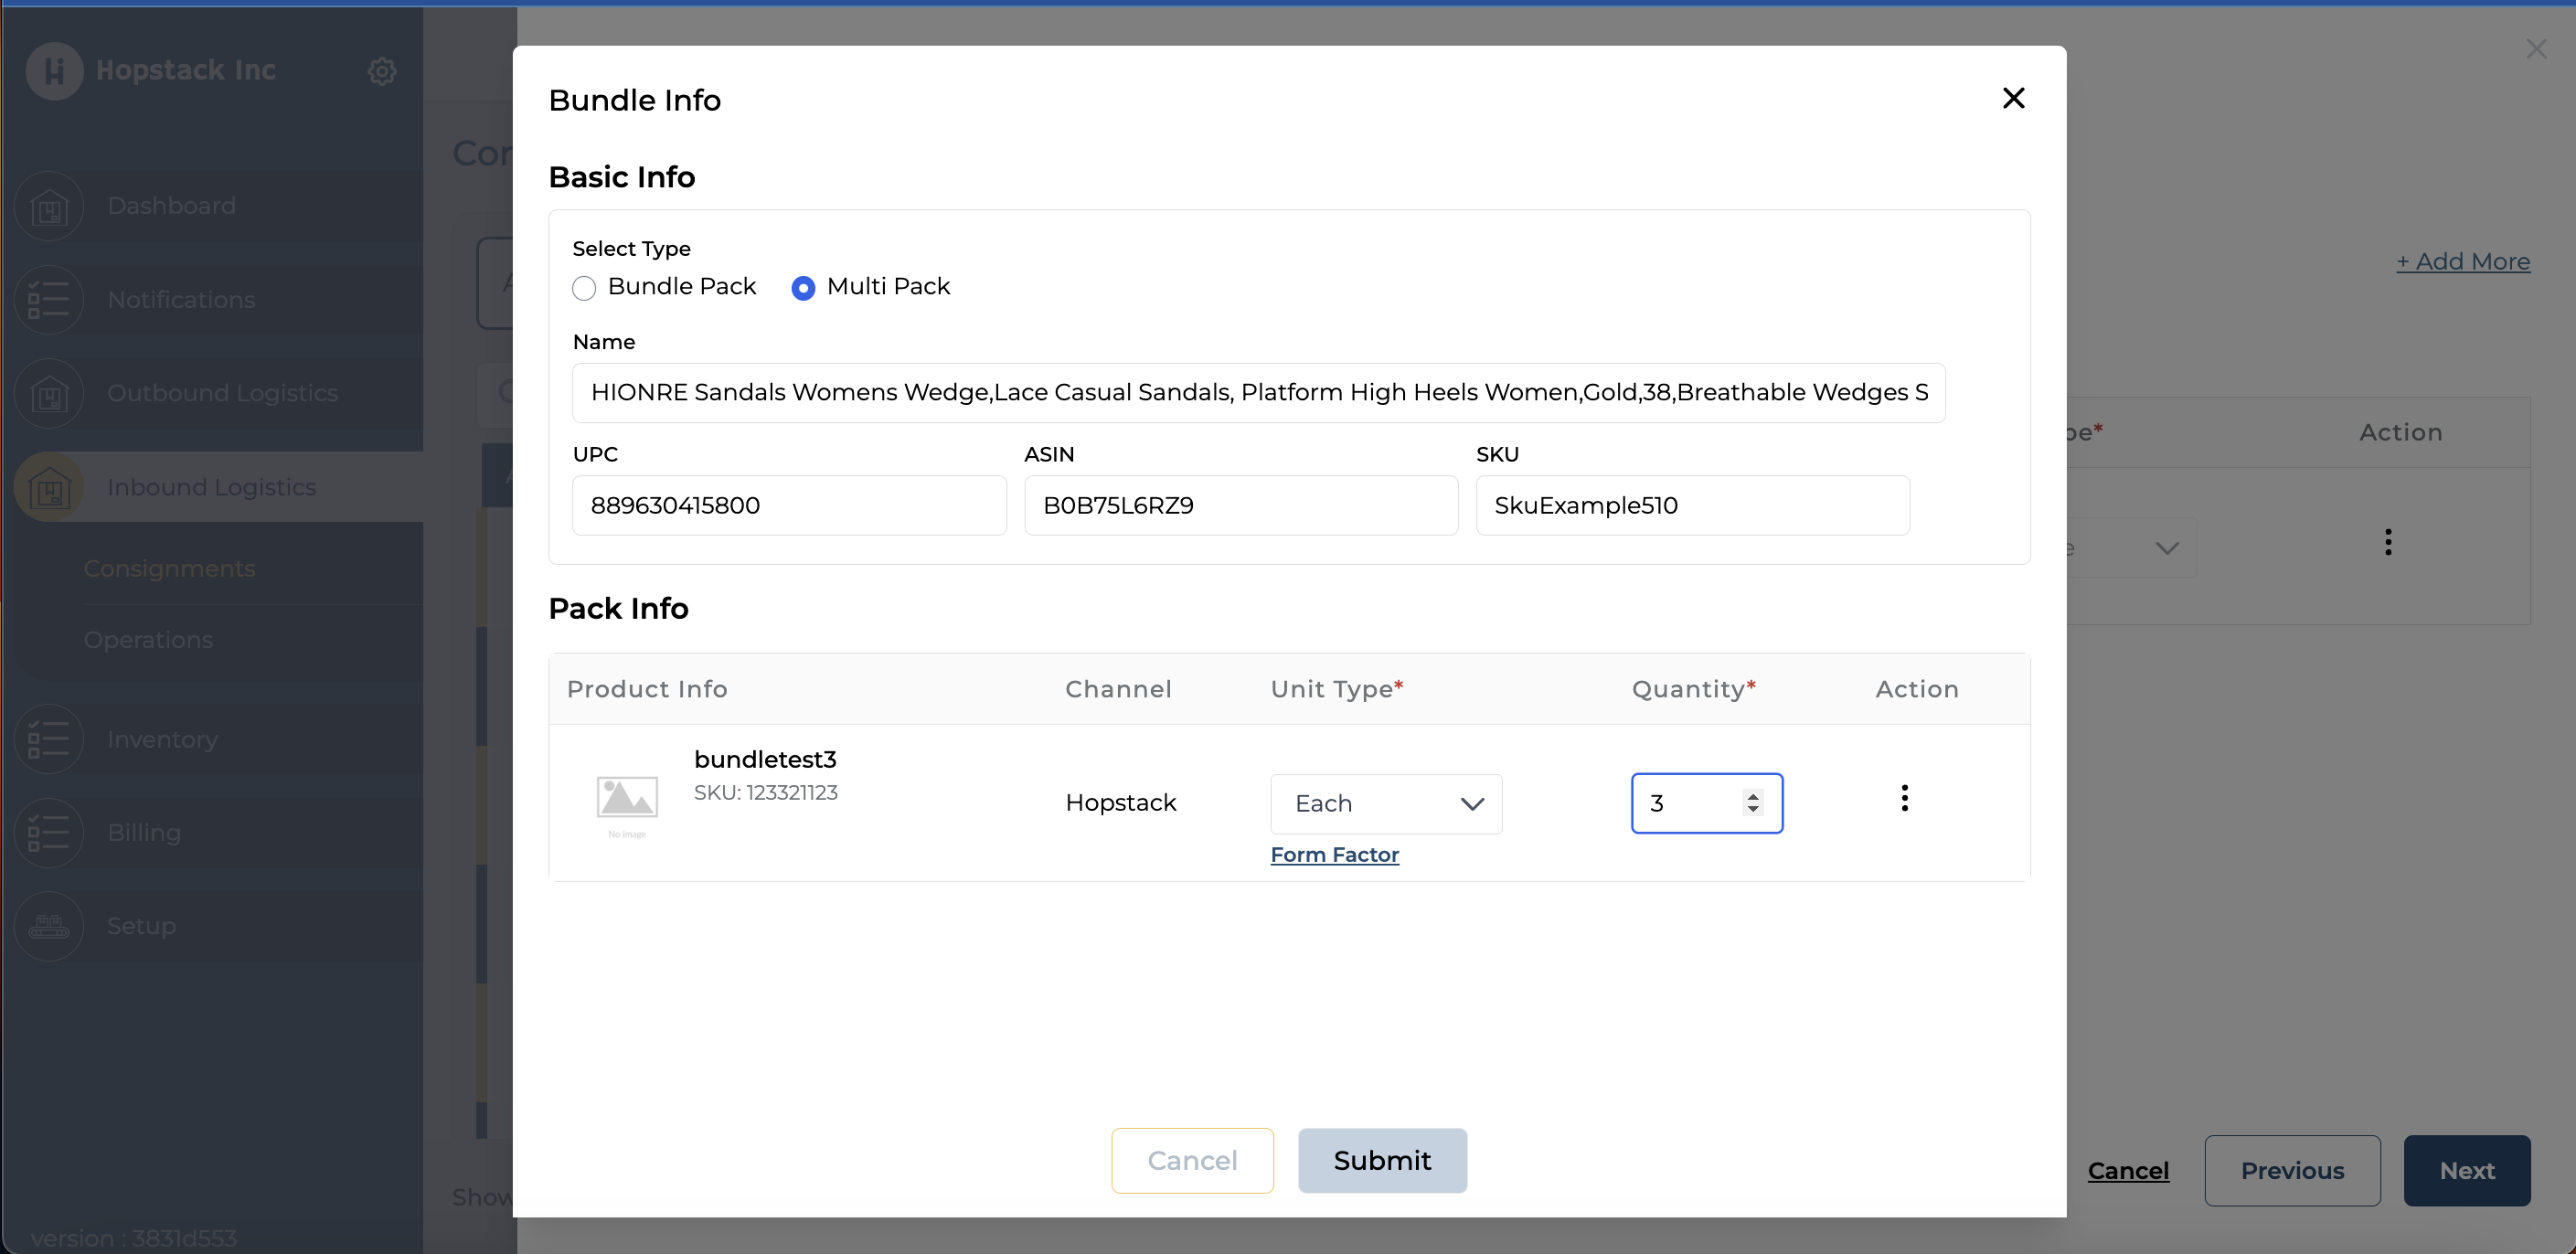Open the Form Factor link
The height and width of the screenshot is (1254, 2576).
click(x=1334, y=855)
